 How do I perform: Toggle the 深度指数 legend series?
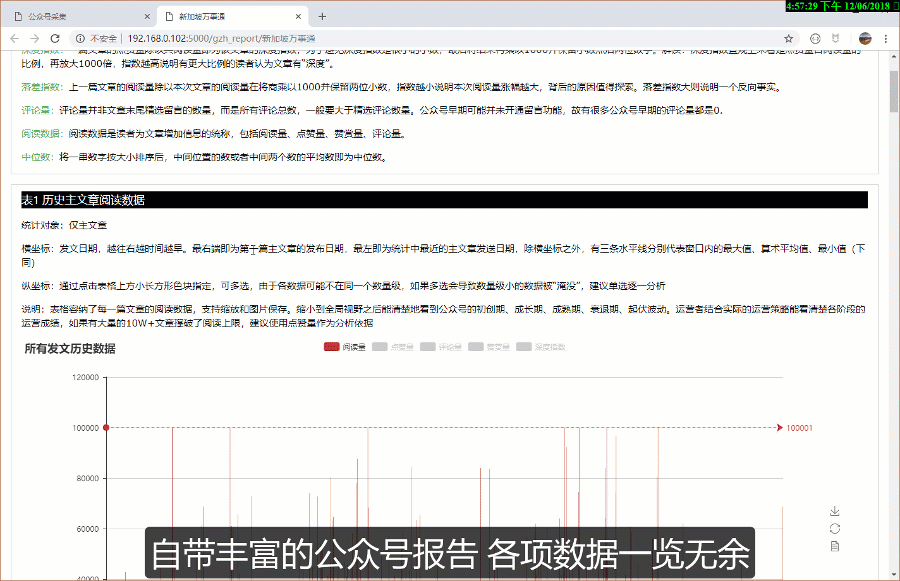point(541,347)
